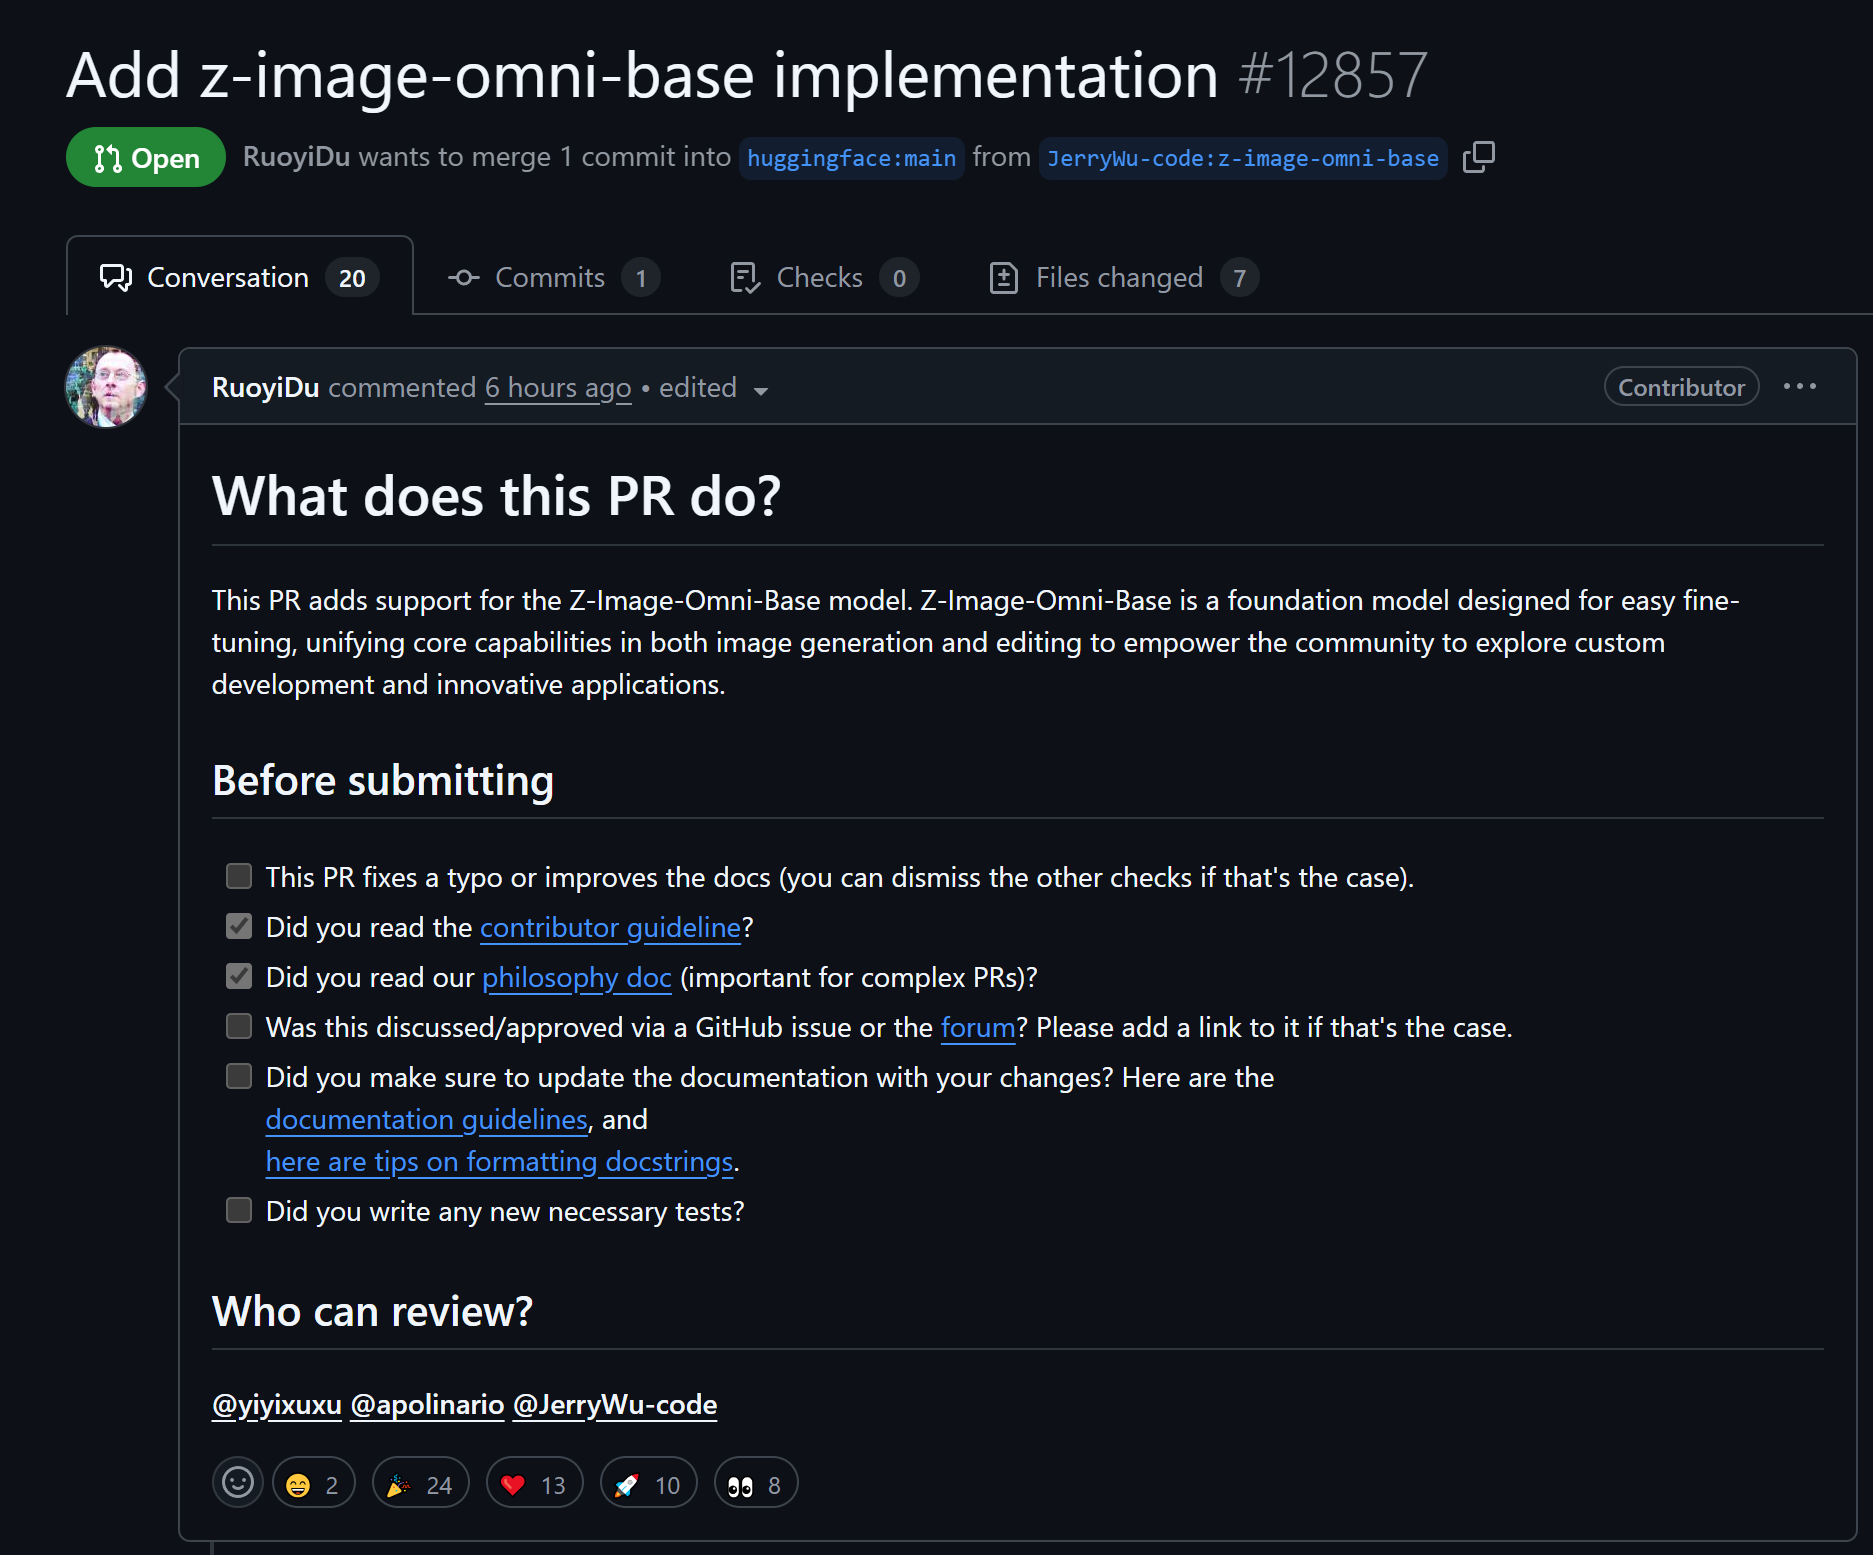Click the PR number #12857
Screen dimensions: 1873x1555
pos(1333,75)
